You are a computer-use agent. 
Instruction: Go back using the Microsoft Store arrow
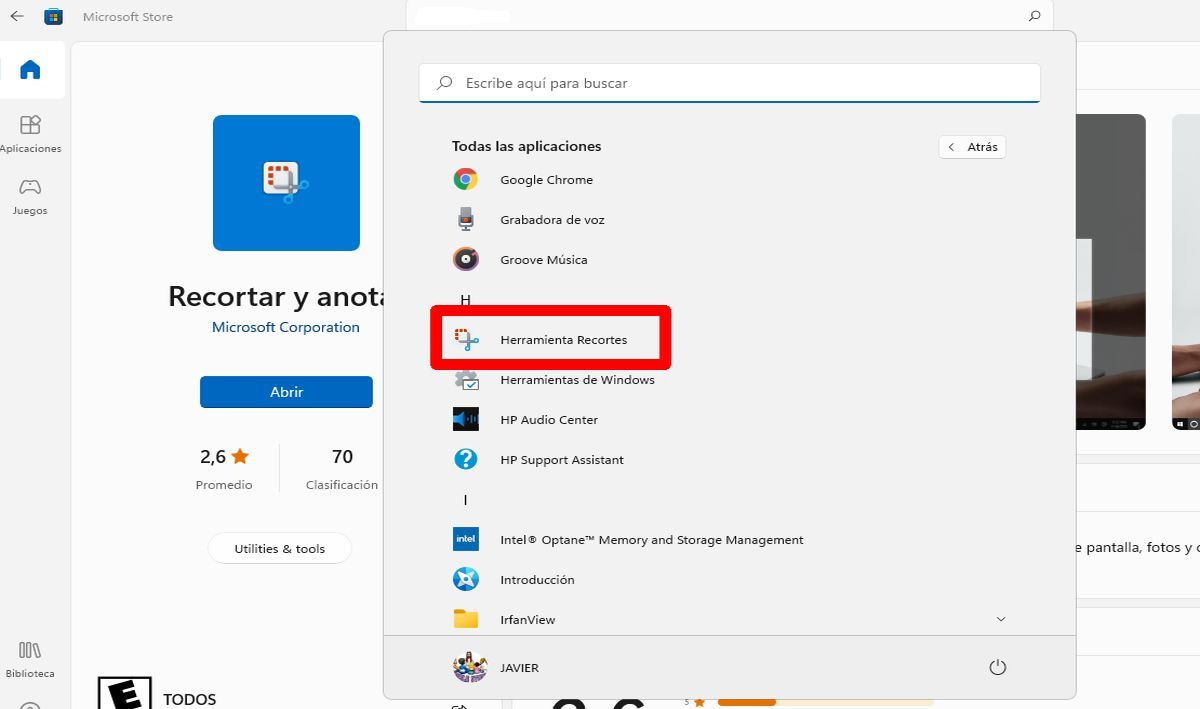pos(17,16)
